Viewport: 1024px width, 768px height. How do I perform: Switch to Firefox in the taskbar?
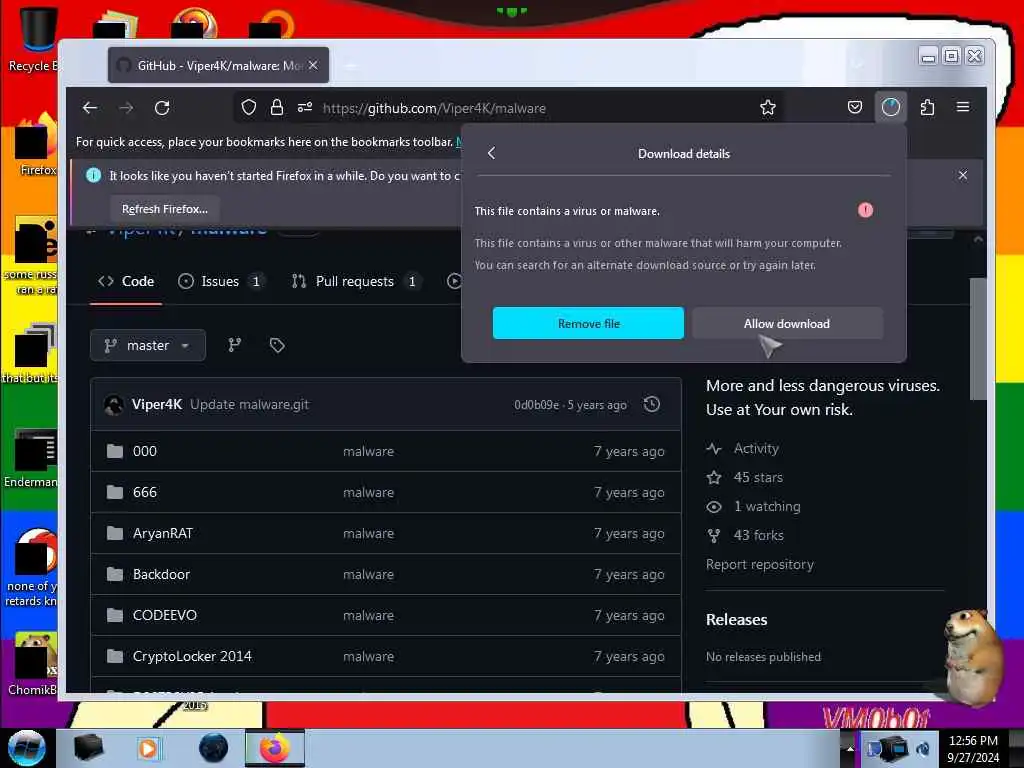point(274,748)
